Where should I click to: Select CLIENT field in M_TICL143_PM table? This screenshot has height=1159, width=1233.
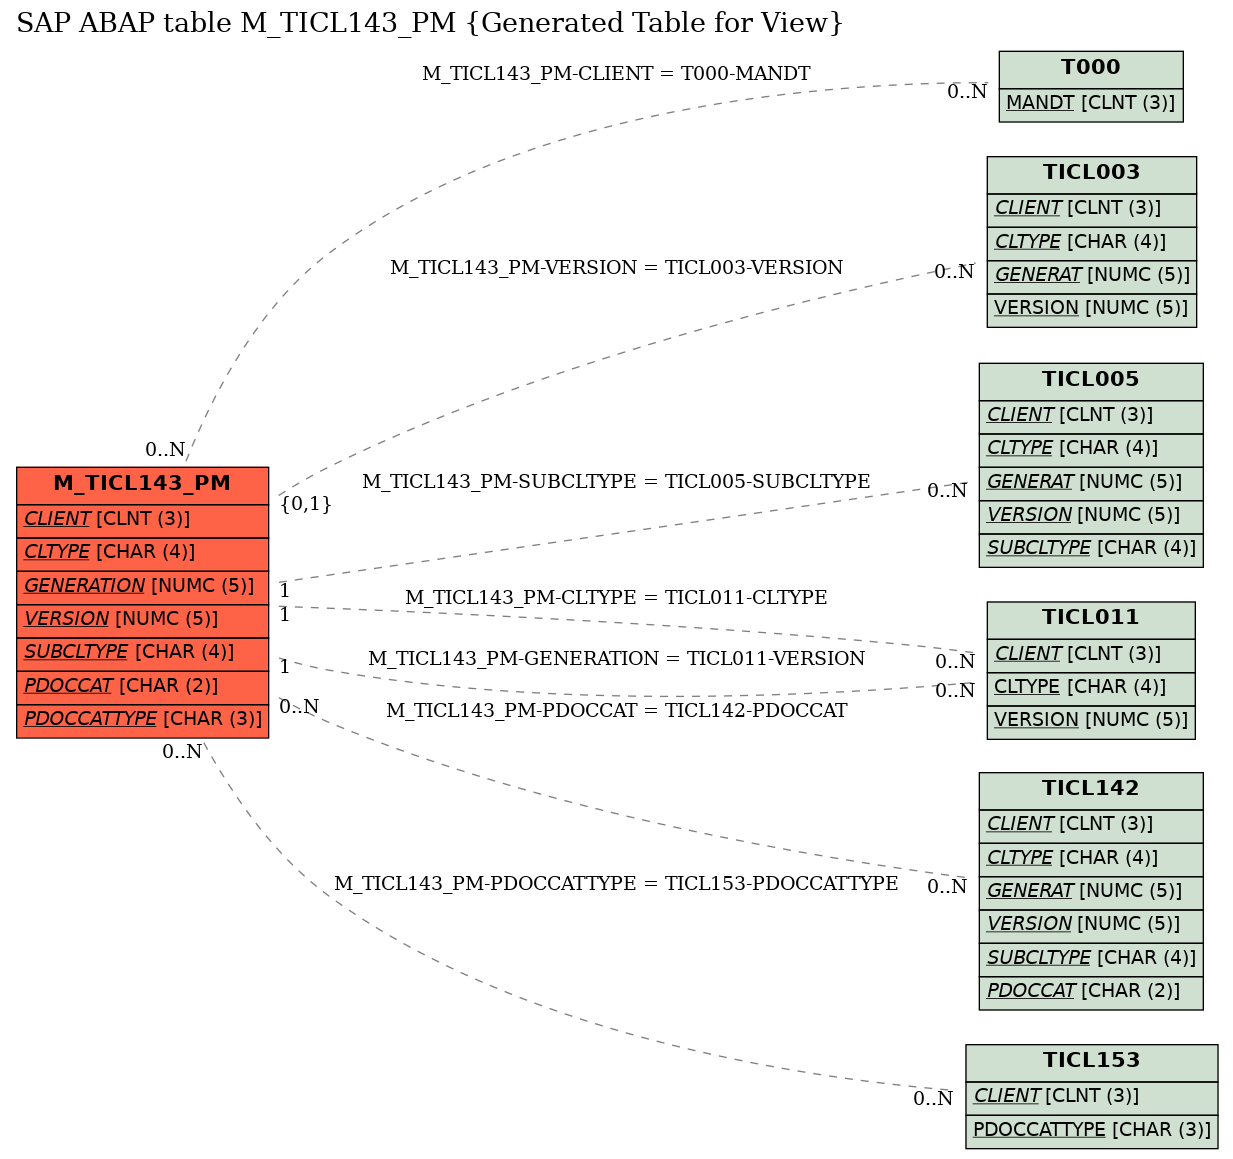(143, 519)
